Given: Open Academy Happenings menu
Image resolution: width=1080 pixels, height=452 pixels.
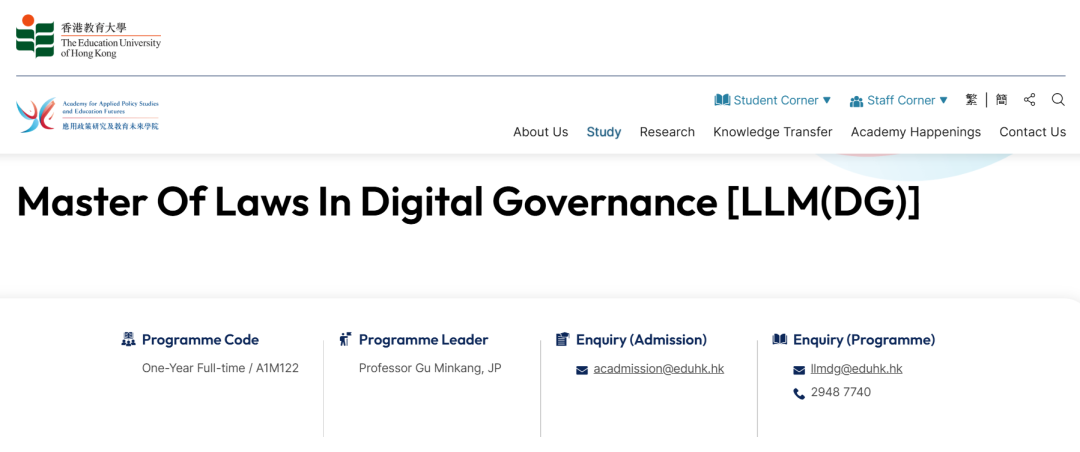Looking at the screenshot, I should click(x=915, y=132).
